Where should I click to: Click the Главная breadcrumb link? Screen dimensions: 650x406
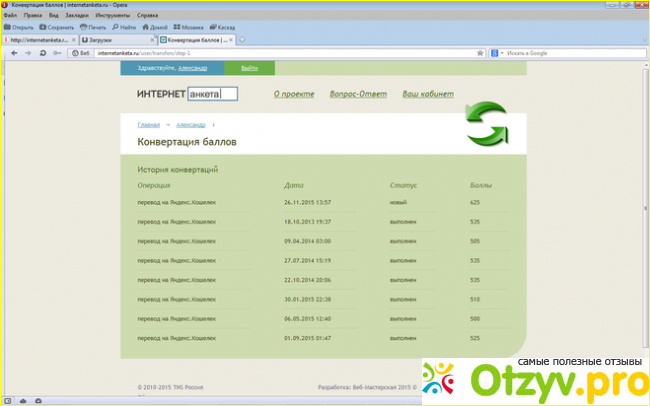148,125
